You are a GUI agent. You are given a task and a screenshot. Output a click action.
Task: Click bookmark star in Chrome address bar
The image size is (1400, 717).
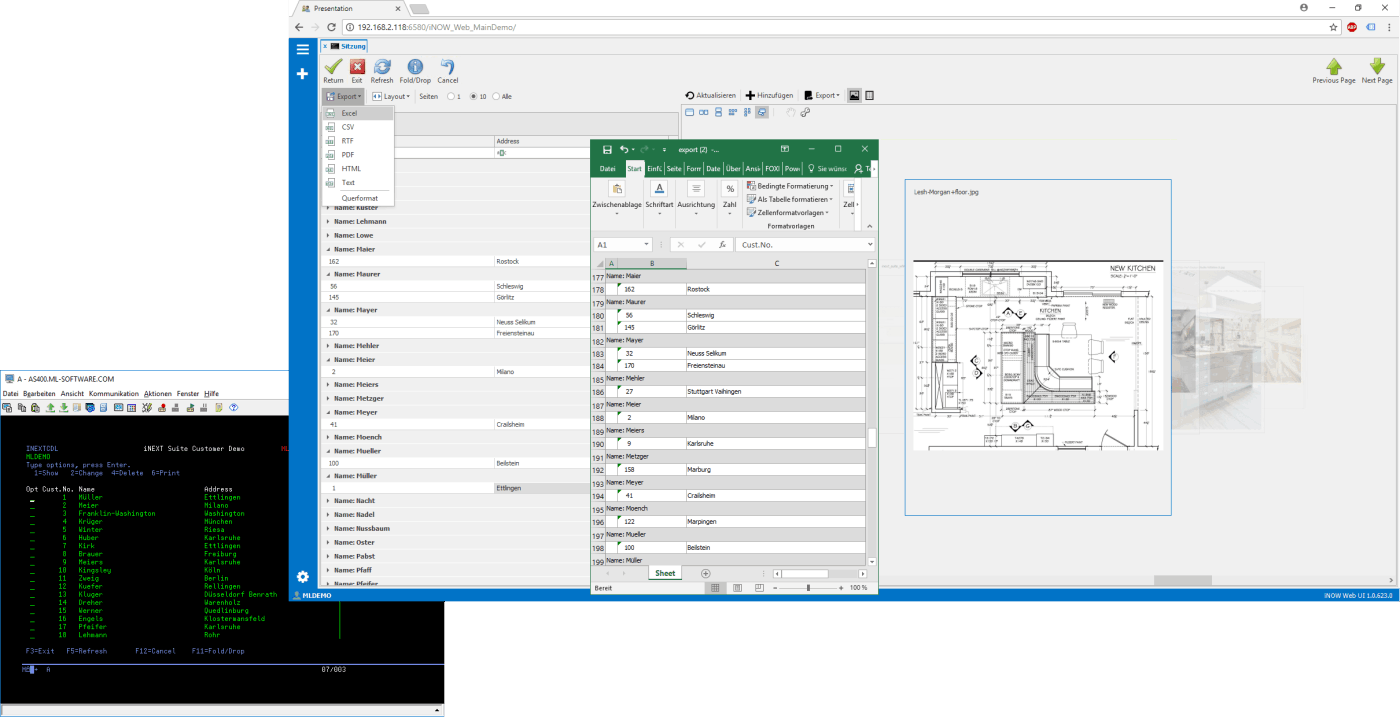click(x=1334, y=27)
